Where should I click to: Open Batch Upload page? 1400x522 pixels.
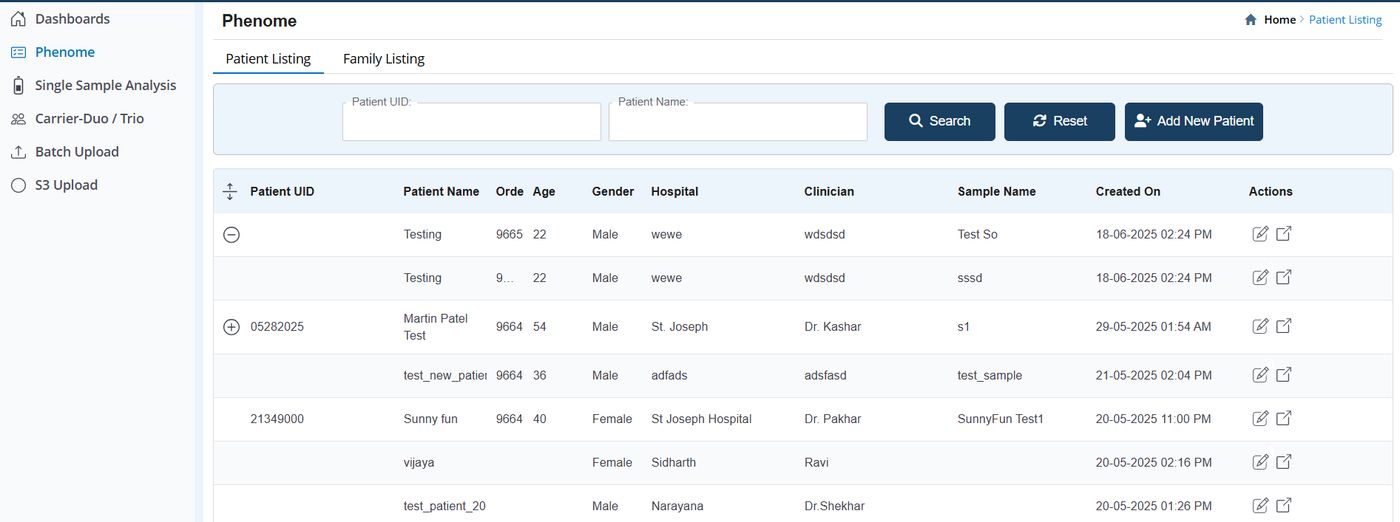click(77, 152)
